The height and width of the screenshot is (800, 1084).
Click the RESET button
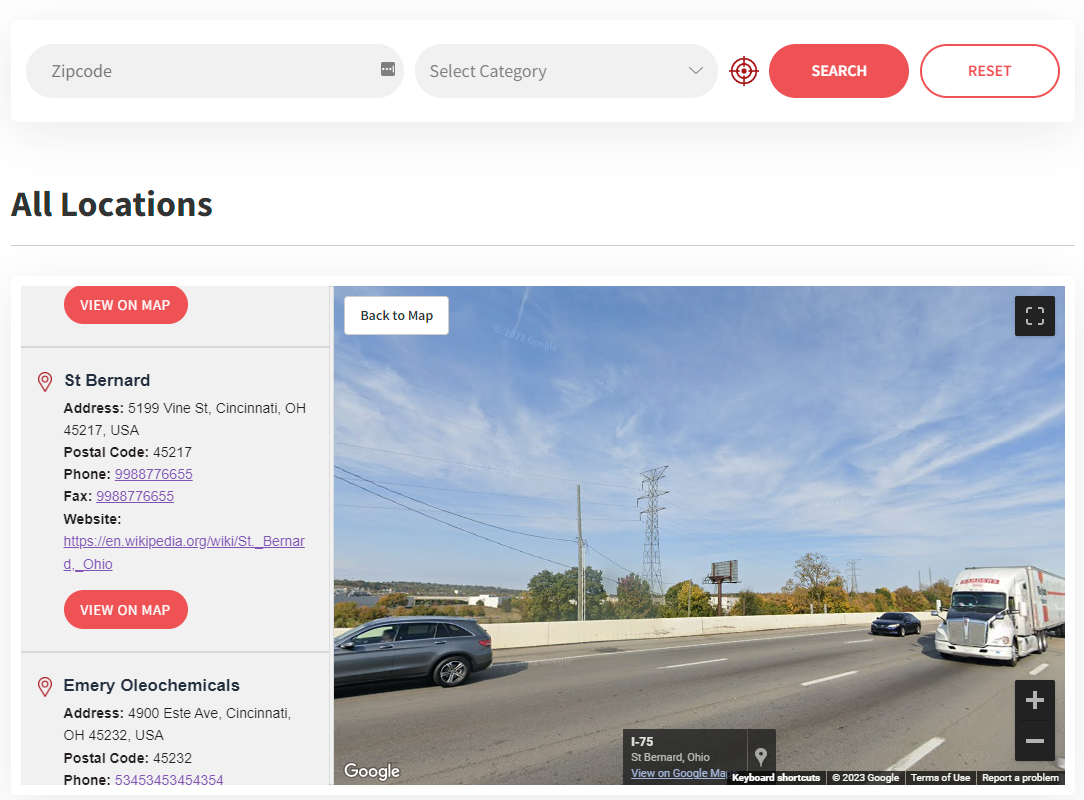pyautogui.click(x=989, y=71)
